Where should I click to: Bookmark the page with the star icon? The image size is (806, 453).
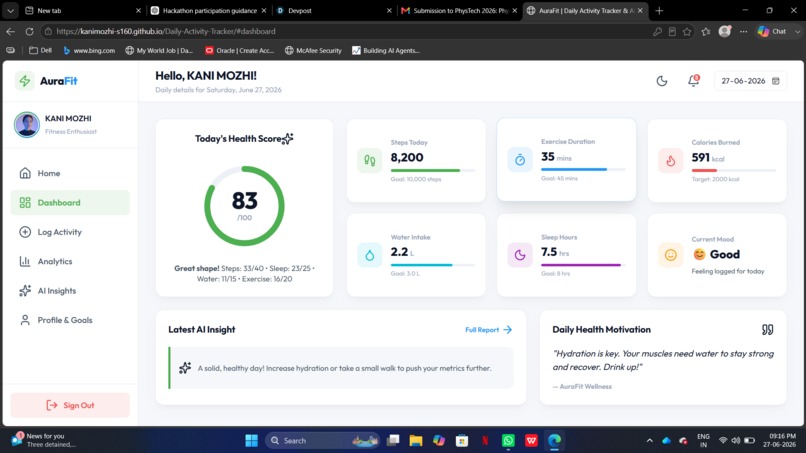coord(687,31)
